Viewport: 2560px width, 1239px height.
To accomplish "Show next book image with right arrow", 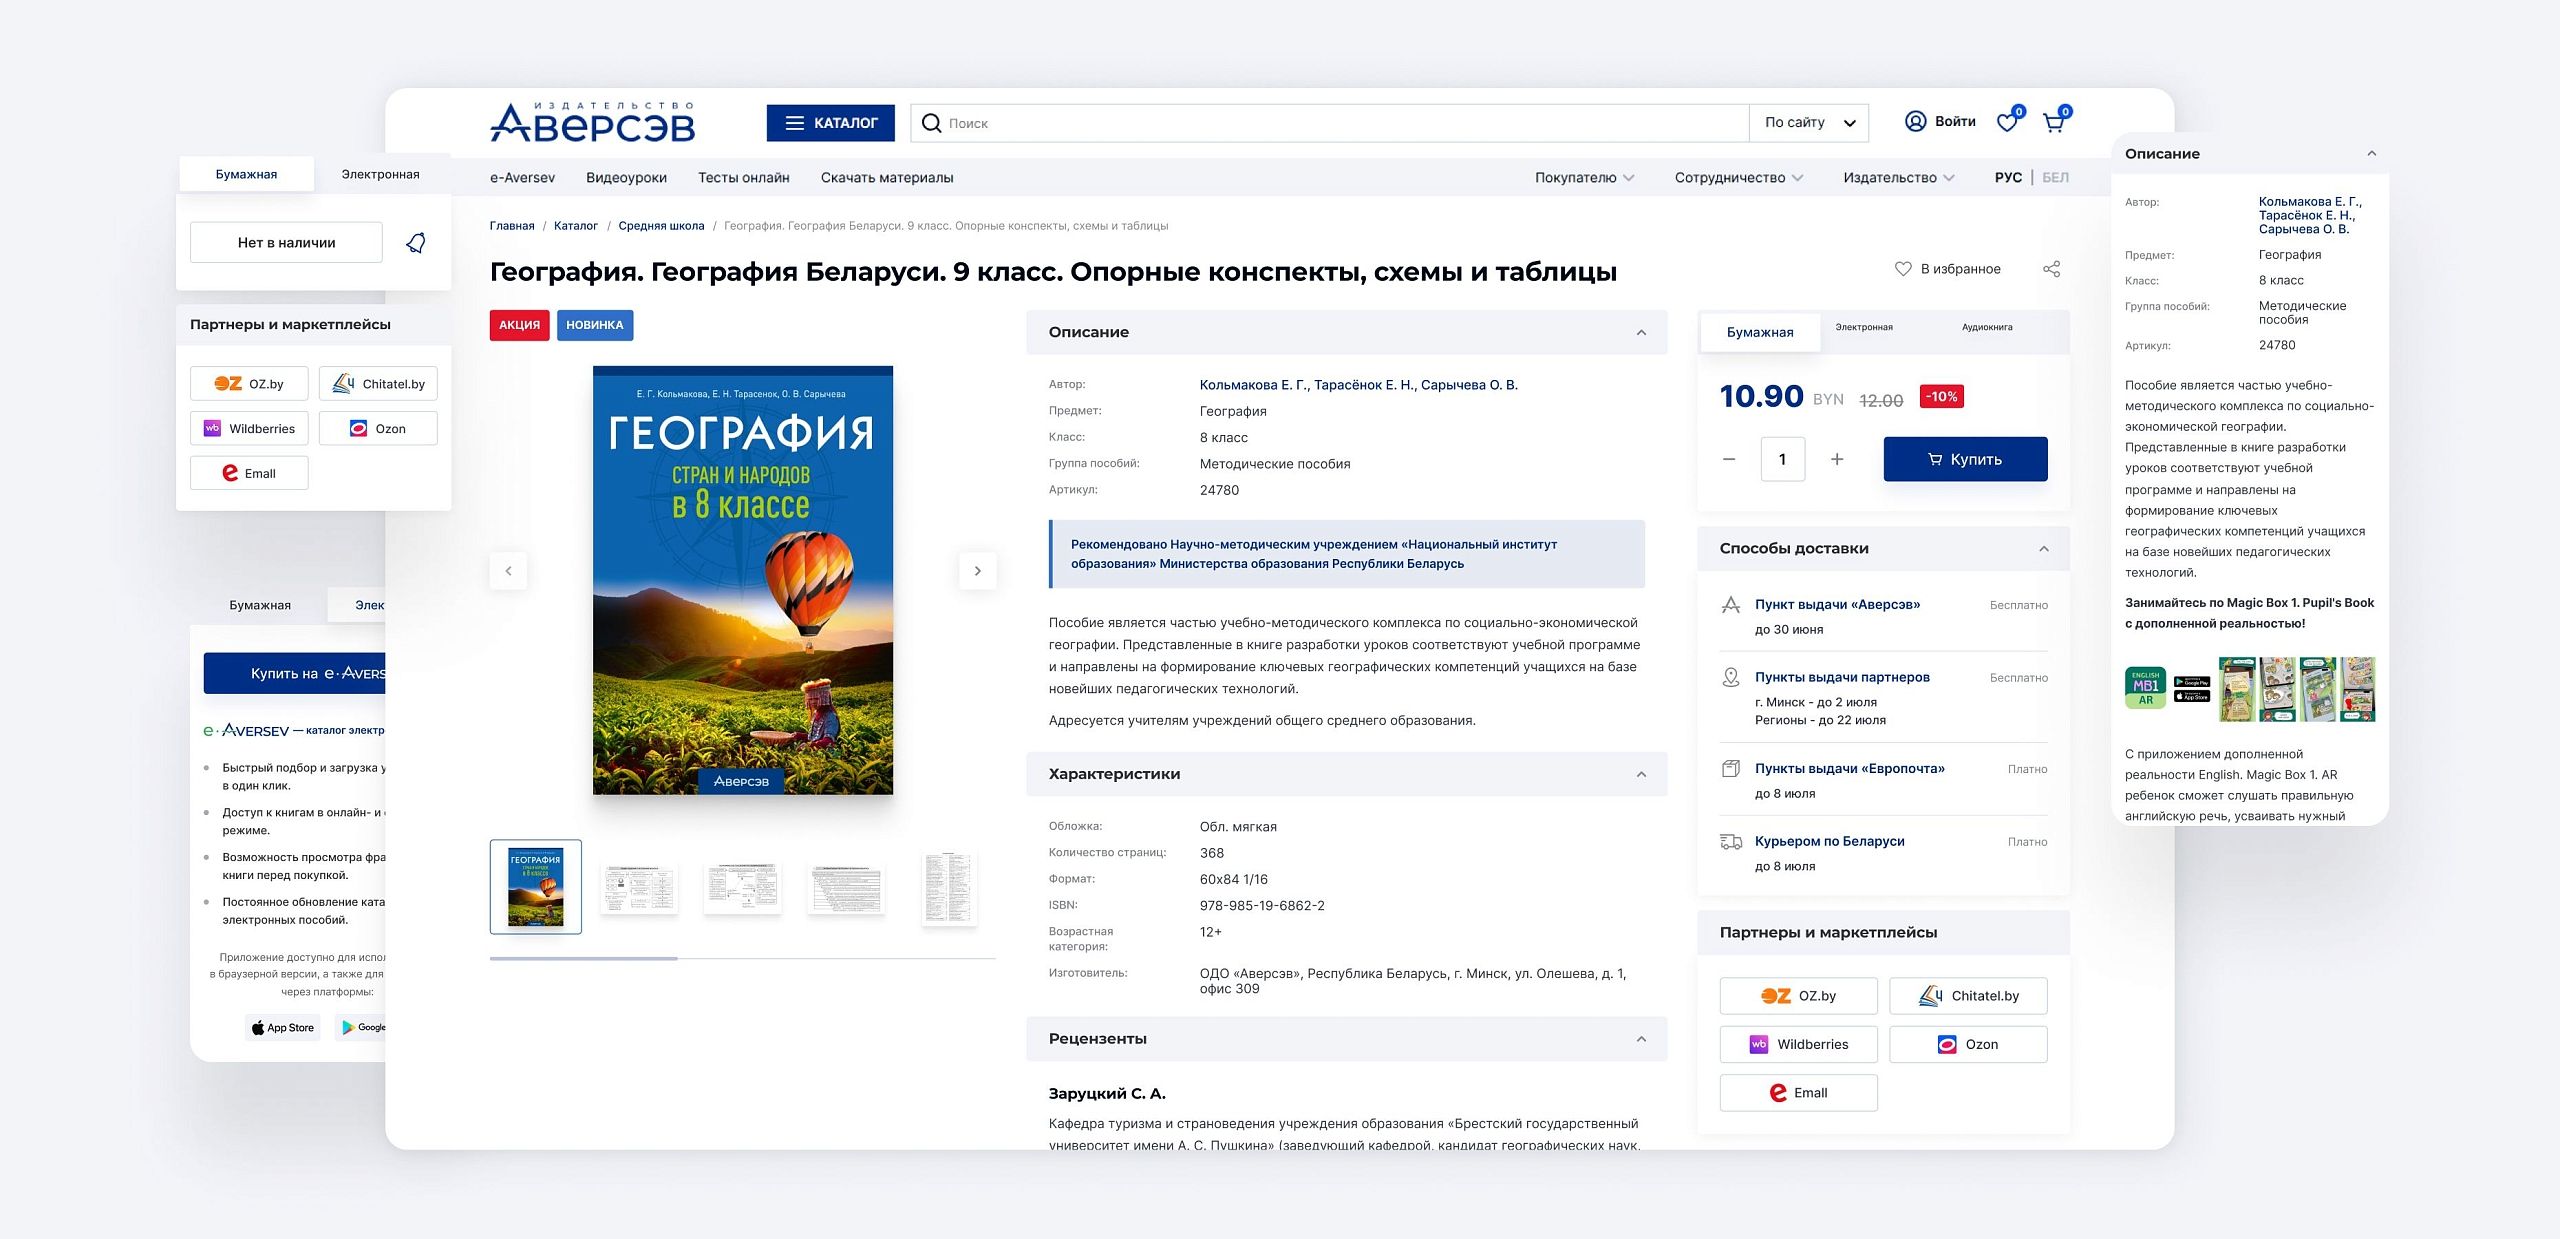I will tap(977, 571).
